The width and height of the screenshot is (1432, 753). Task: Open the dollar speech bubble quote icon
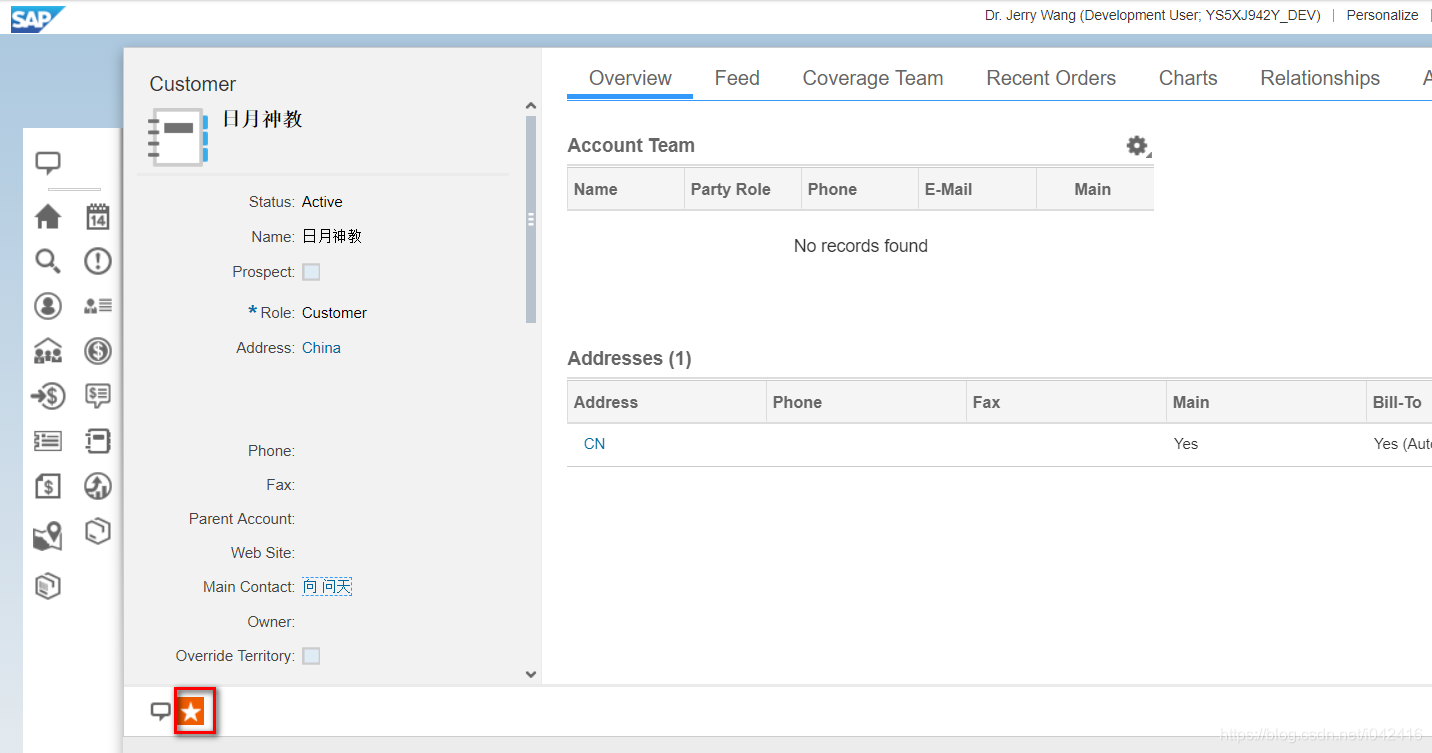98,396
